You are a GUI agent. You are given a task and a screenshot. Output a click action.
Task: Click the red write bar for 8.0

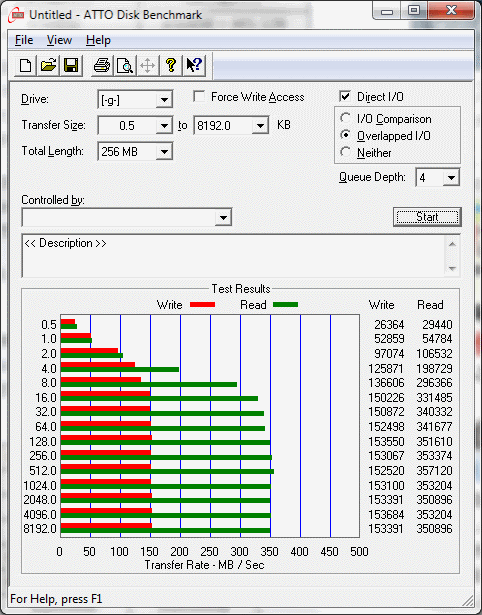(101, 379)
